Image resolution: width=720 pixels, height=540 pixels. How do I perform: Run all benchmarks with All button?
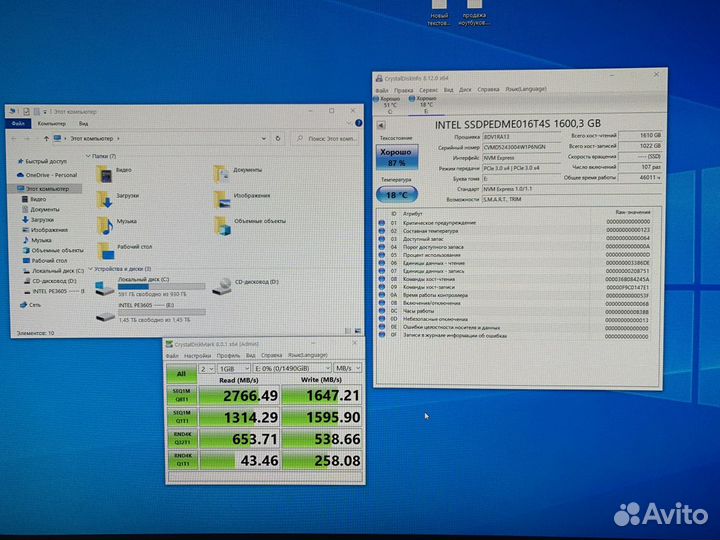(181, 374)
